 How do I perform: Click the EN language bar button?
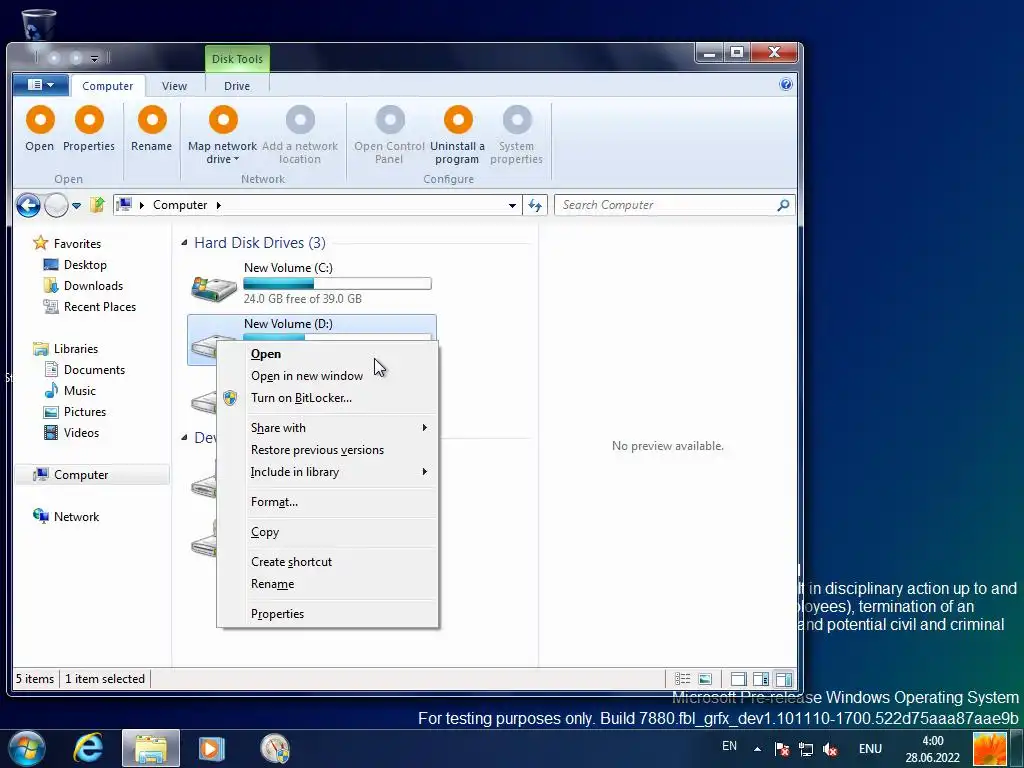click(x=729, y=746)
